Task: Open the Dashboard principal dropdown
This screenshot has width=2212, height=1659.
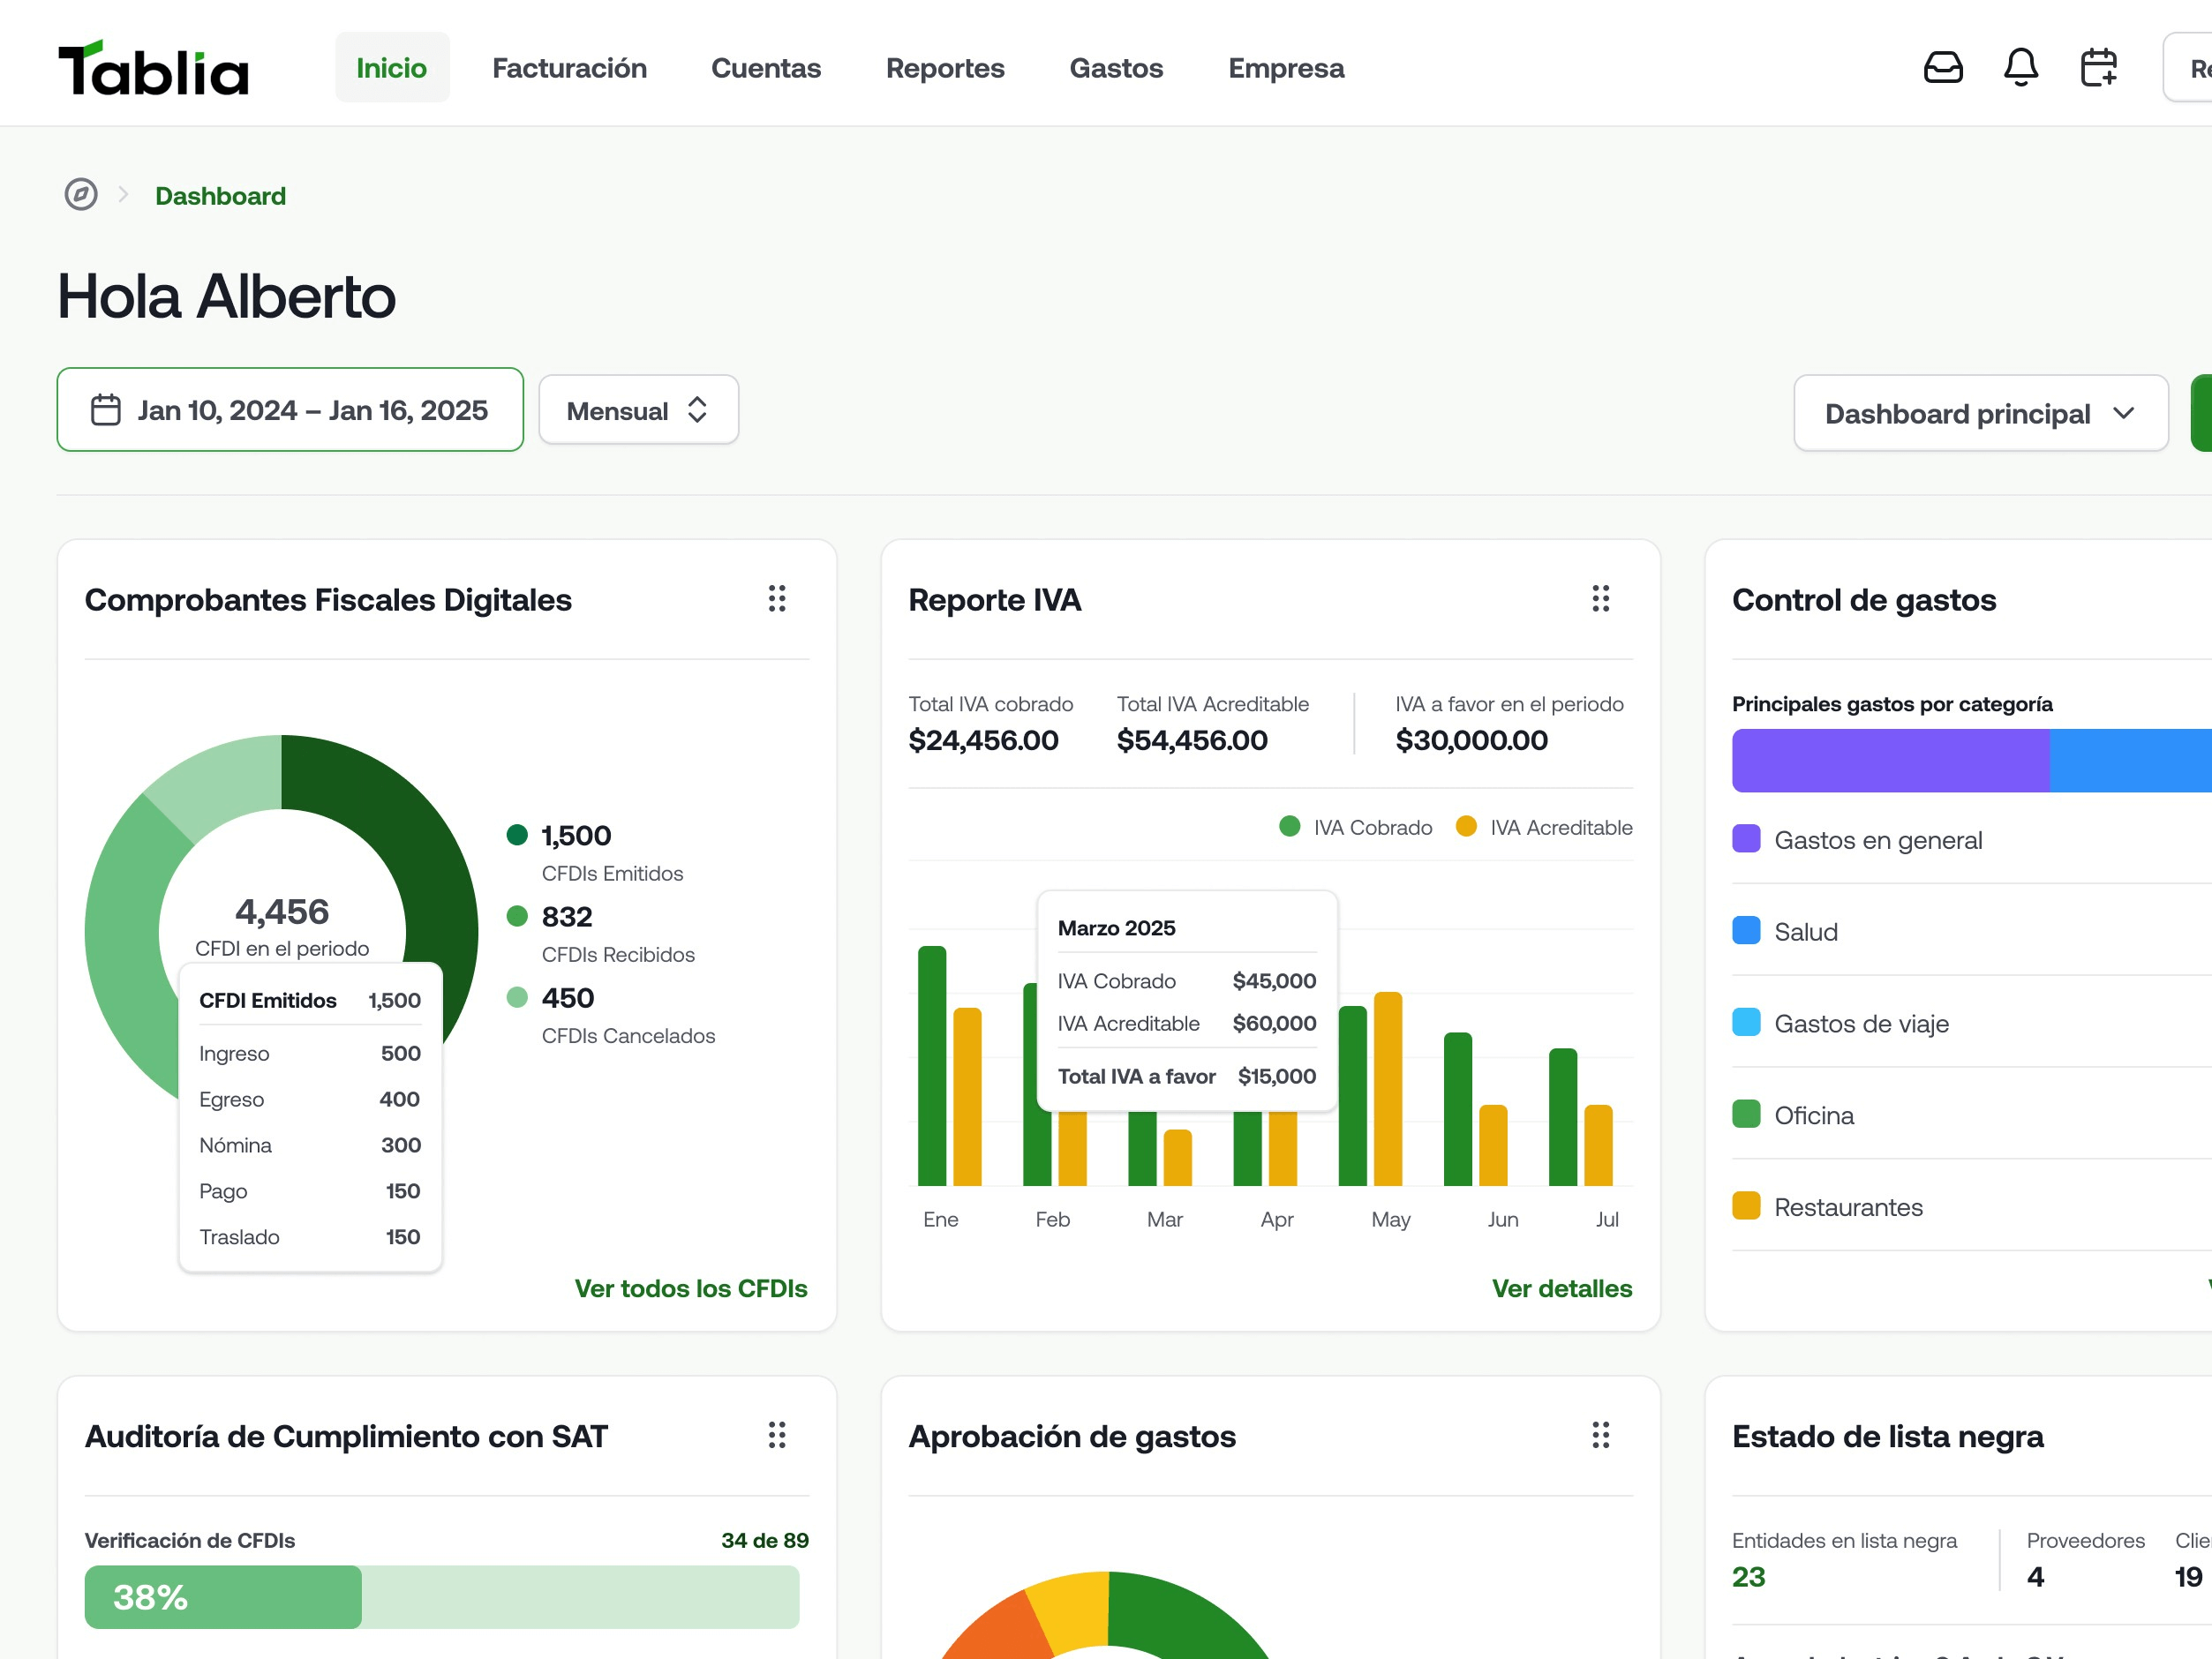Action: pos(1979,413)
